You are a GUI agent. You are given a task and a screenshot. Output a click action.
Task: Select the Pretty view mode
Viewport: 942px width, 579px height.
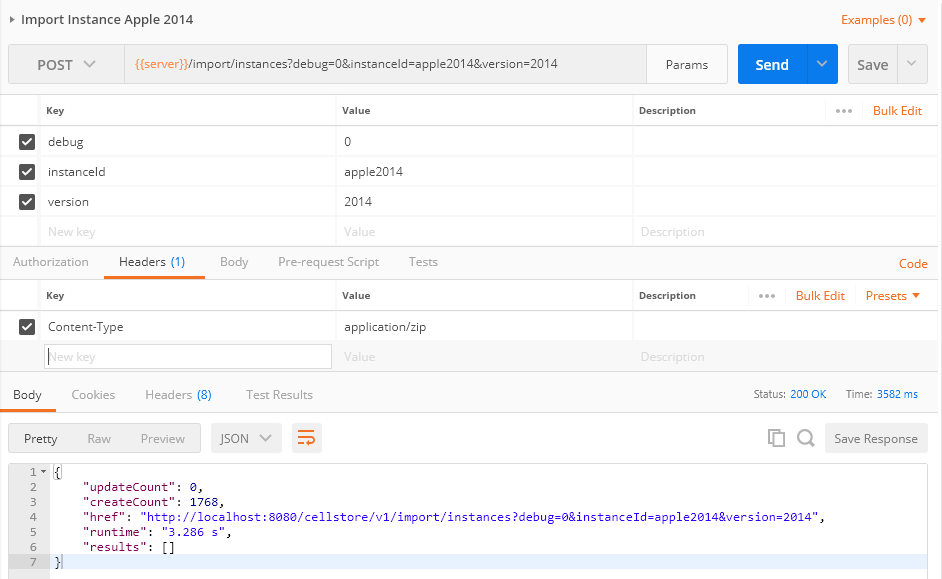click(x=40, y=438)
